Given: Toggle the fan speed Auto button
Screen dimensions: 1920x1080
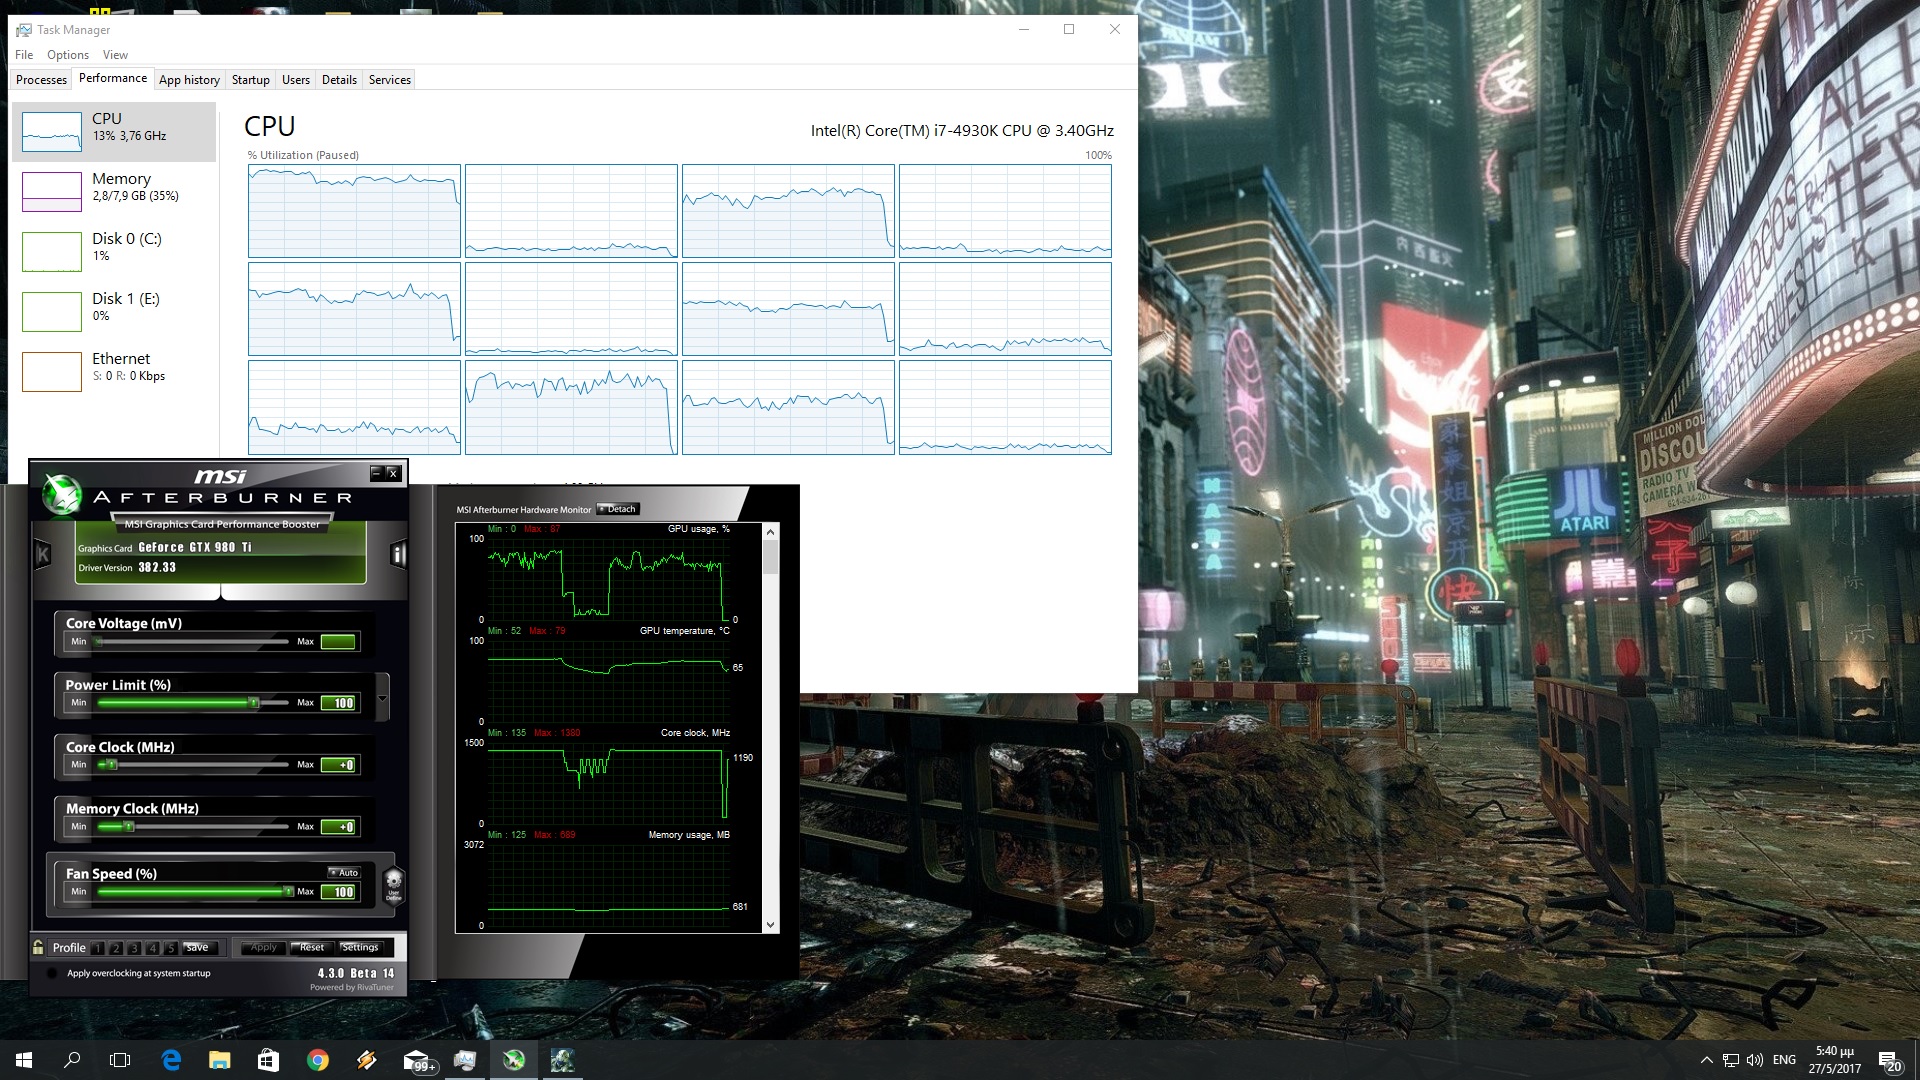Looking at the screenshot, I should tap(344, 873).
